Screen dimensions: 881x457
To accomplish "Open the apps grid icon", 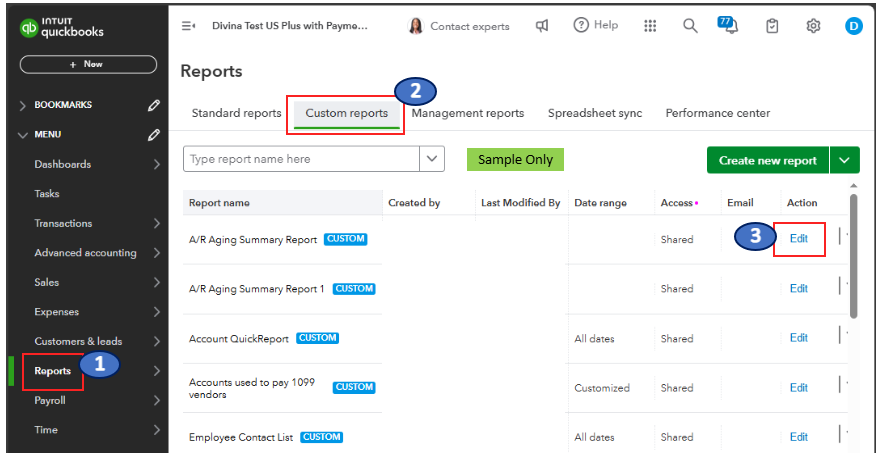I will (x=650, y=26).
